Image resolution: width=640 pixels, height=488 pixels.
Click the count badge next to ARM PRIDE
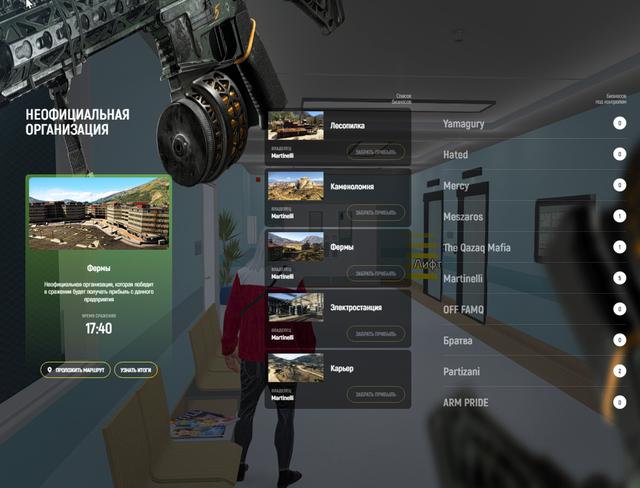pyautogui.click(x=620, y=402)
